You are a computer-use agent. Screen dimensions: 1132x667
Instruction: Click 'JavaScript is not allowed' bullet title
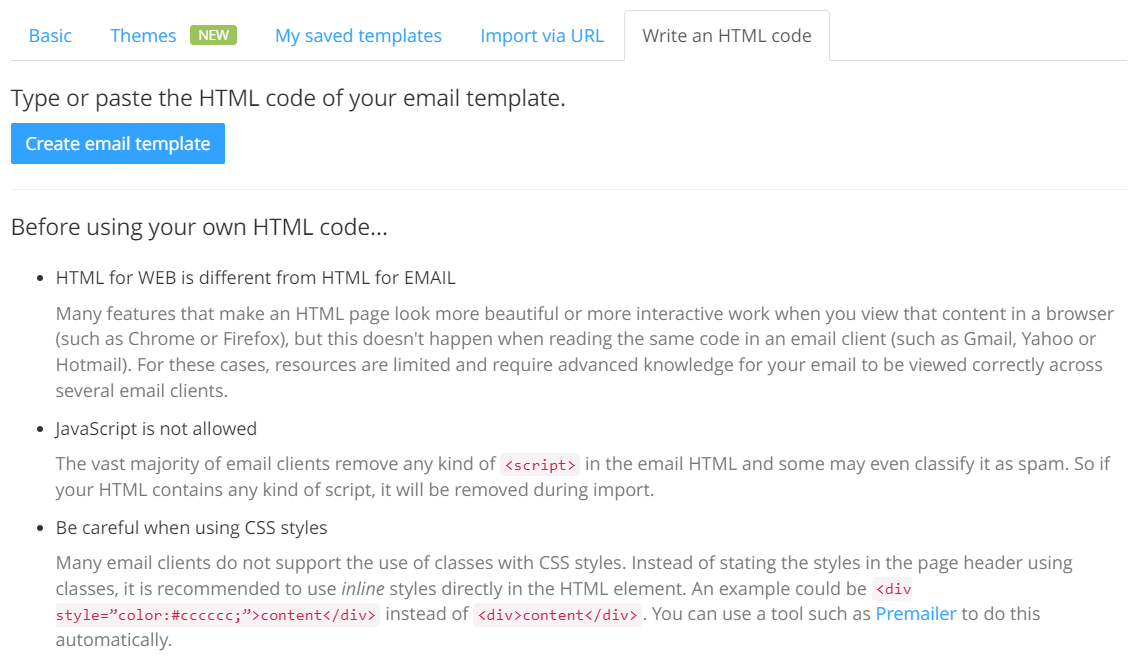[156, 429]
